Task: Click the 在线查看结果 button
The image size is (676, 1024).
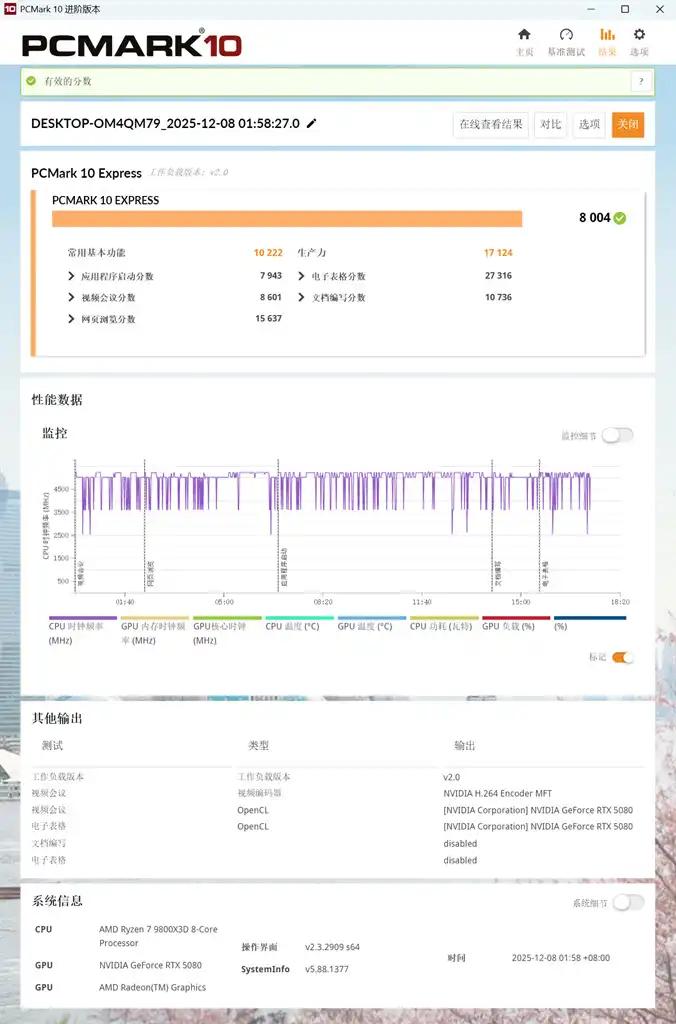Action: (x=491, y=124)
